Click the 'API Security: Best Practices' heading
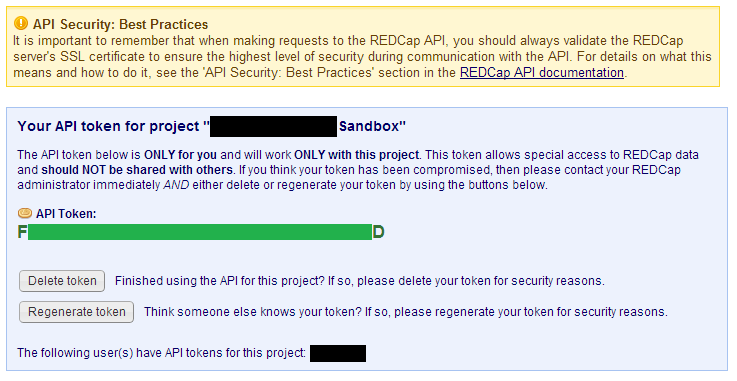737x381 pixels. coord(120,24)
